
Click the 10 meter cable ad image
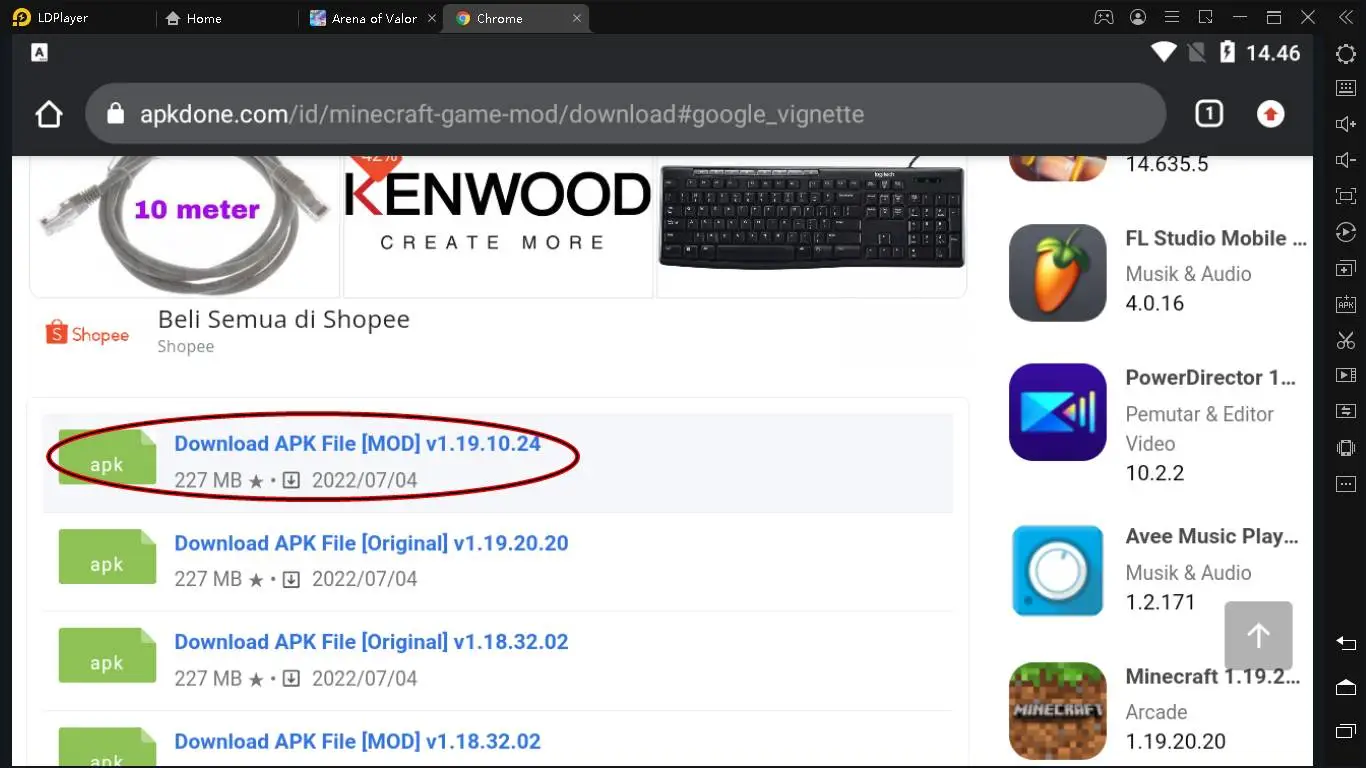[185, 225]
